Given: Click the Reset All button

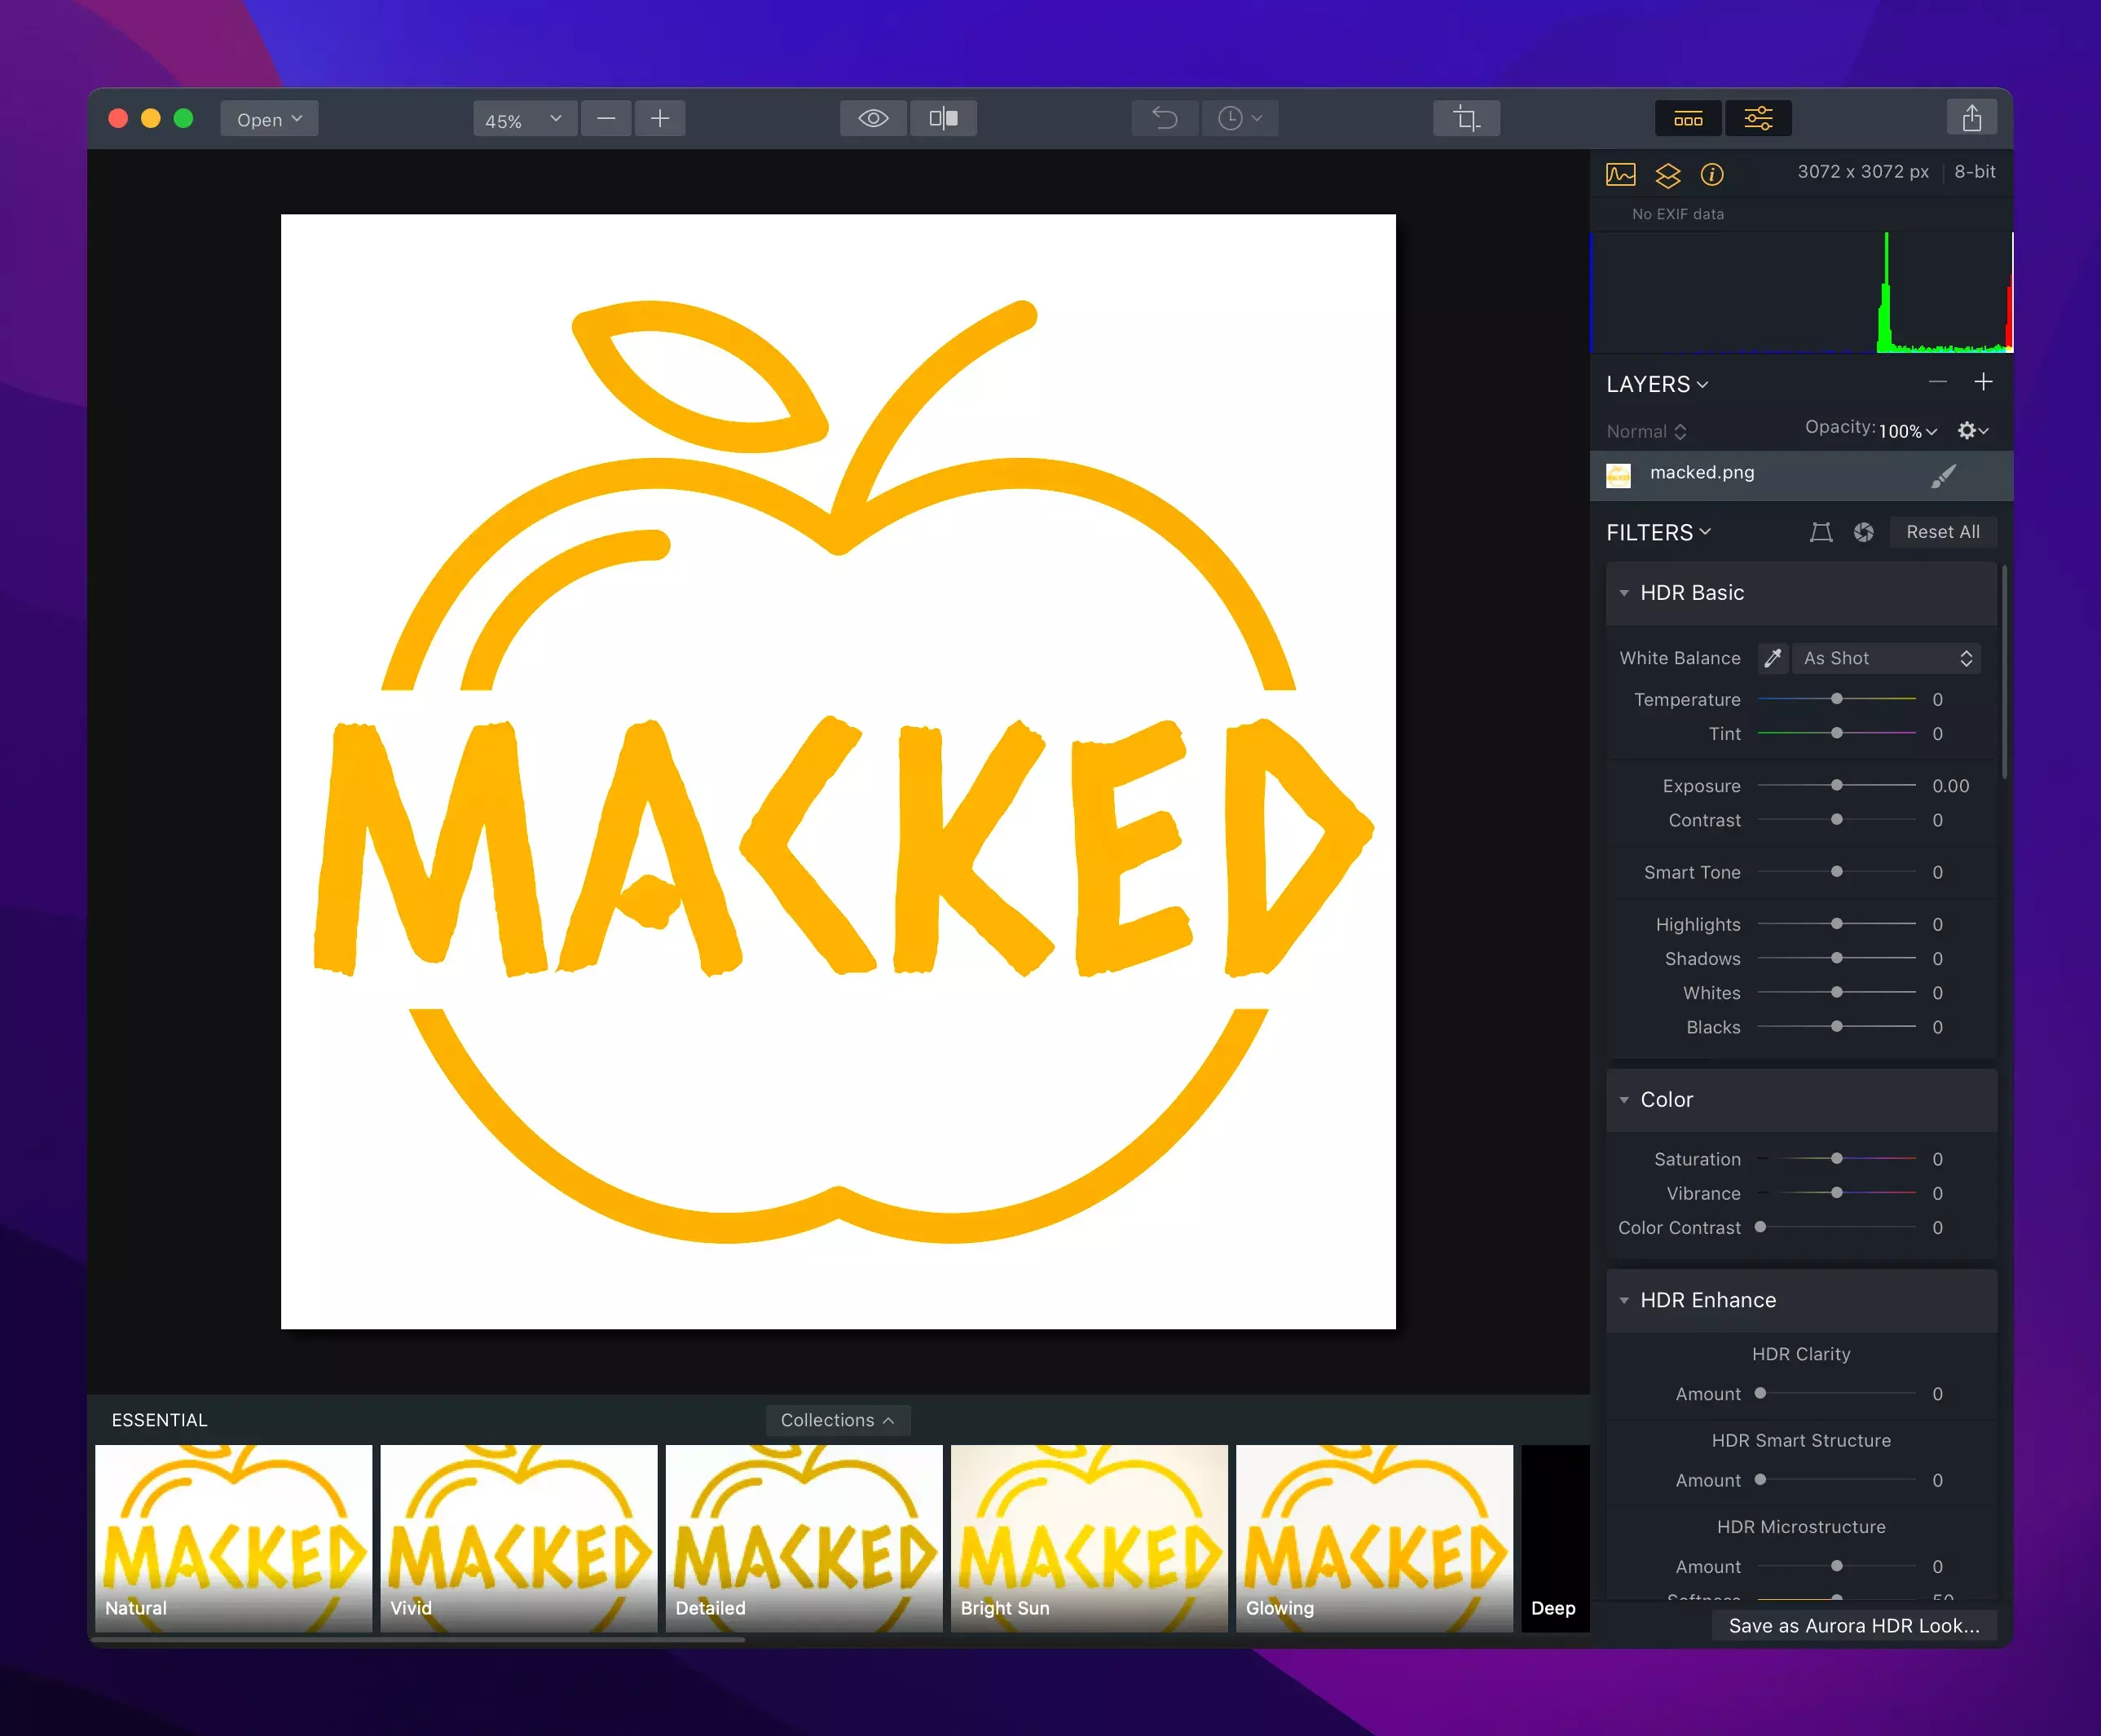Looking at the screenshot, I should tap(1942, 532).
